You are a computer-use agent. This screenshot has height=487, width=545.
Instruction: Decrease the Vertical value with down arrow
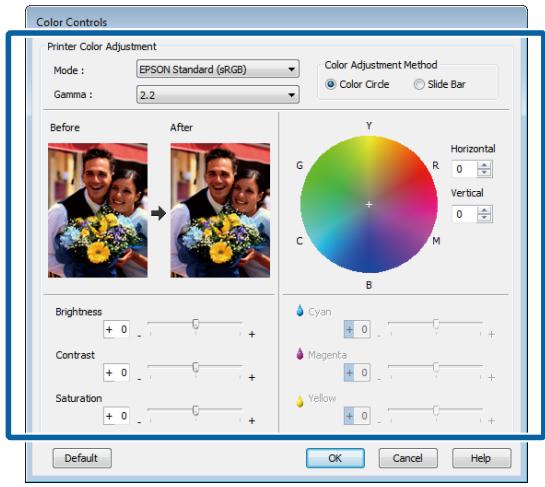coord(484,218)
